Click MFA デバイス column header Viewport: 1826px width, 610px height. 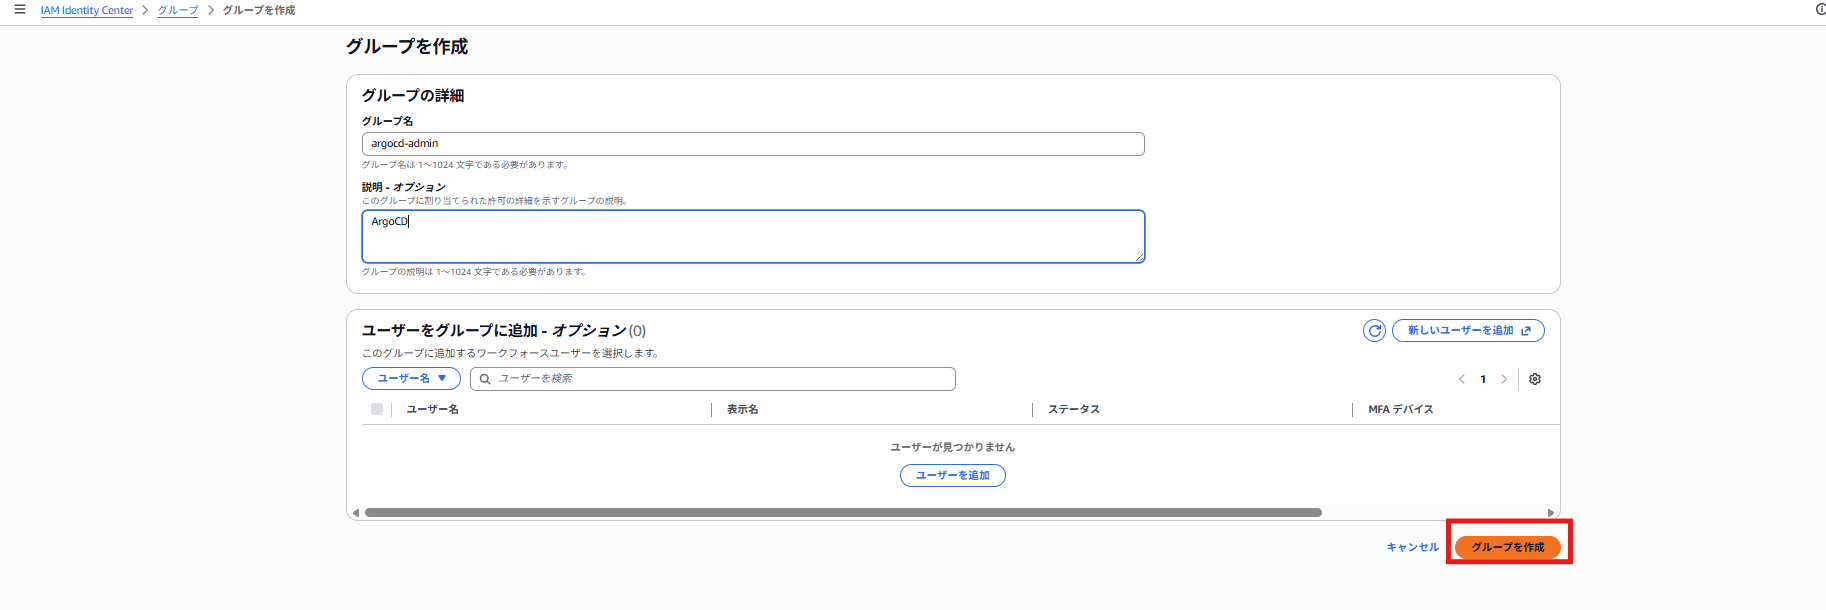[x=1401, y=409]
